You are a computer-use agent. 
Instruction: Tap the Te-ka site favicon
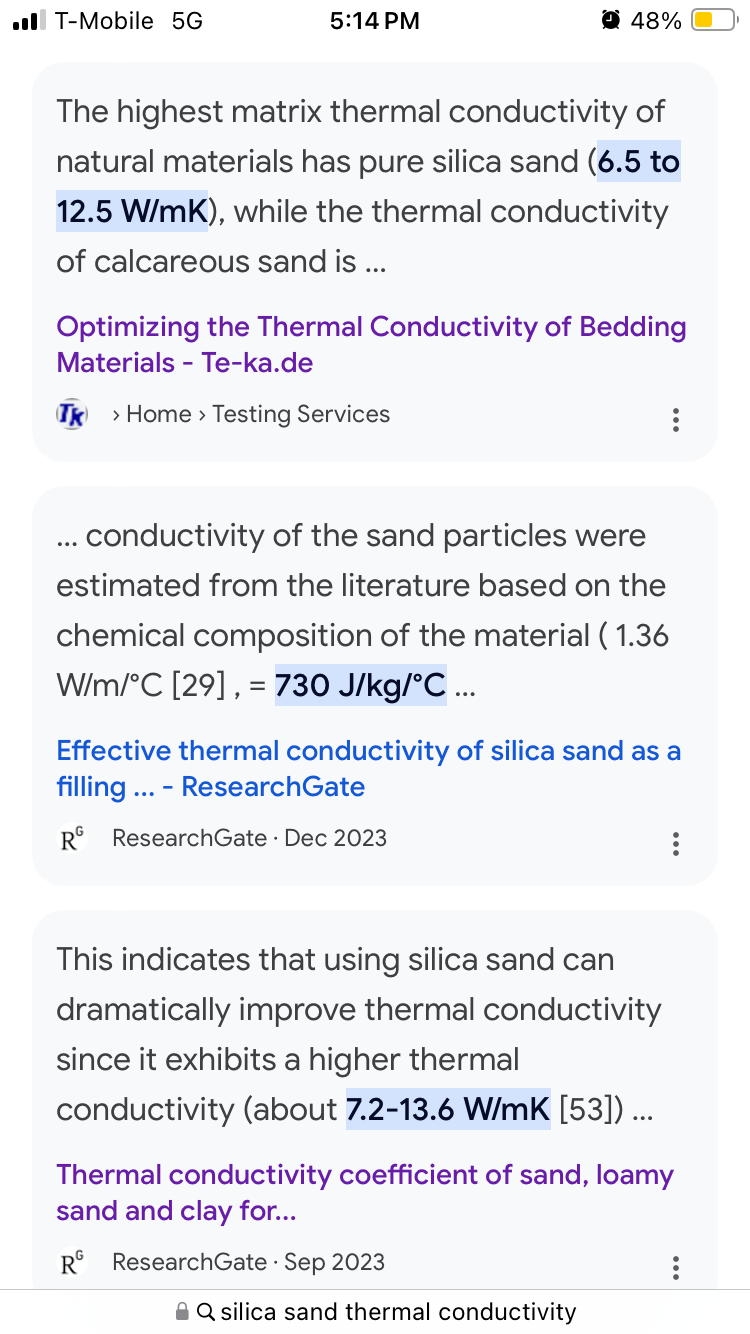[x=72, y=414]
